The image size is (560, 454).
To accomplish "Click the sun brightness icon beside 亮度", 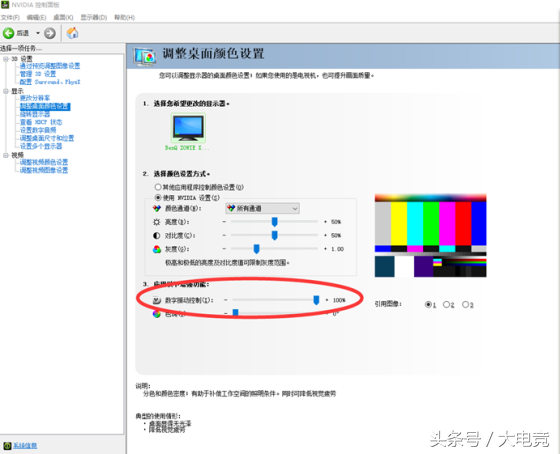I will point(157,222).
